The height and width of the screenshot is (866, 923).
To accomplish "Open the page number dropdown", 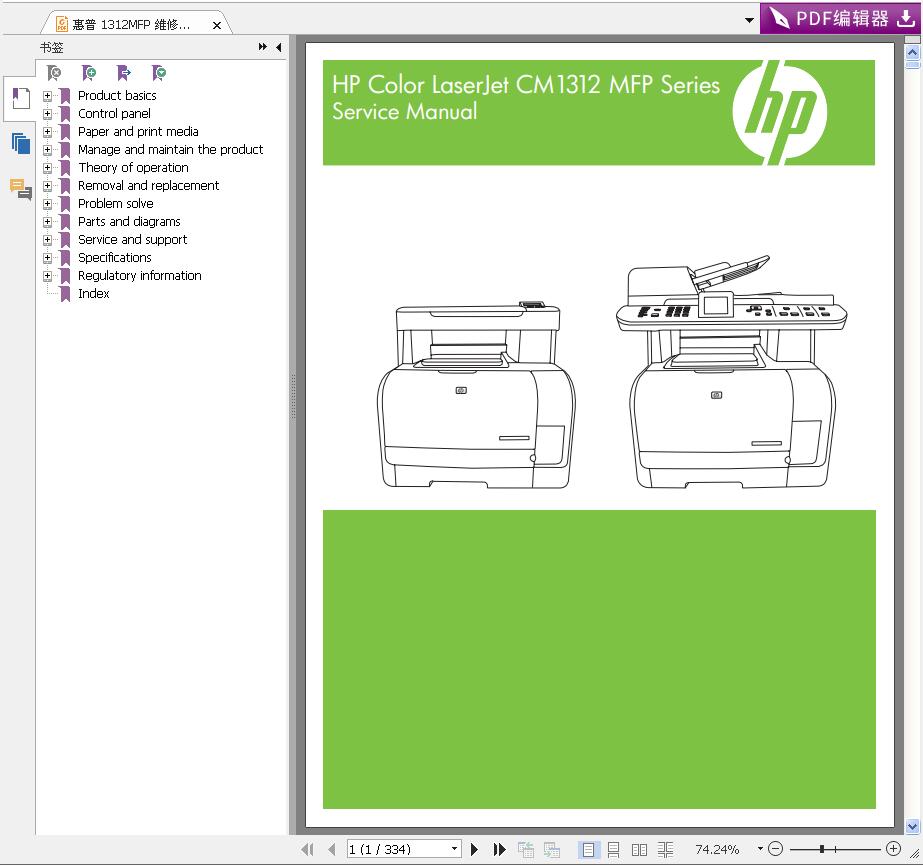I will point(454,849).
